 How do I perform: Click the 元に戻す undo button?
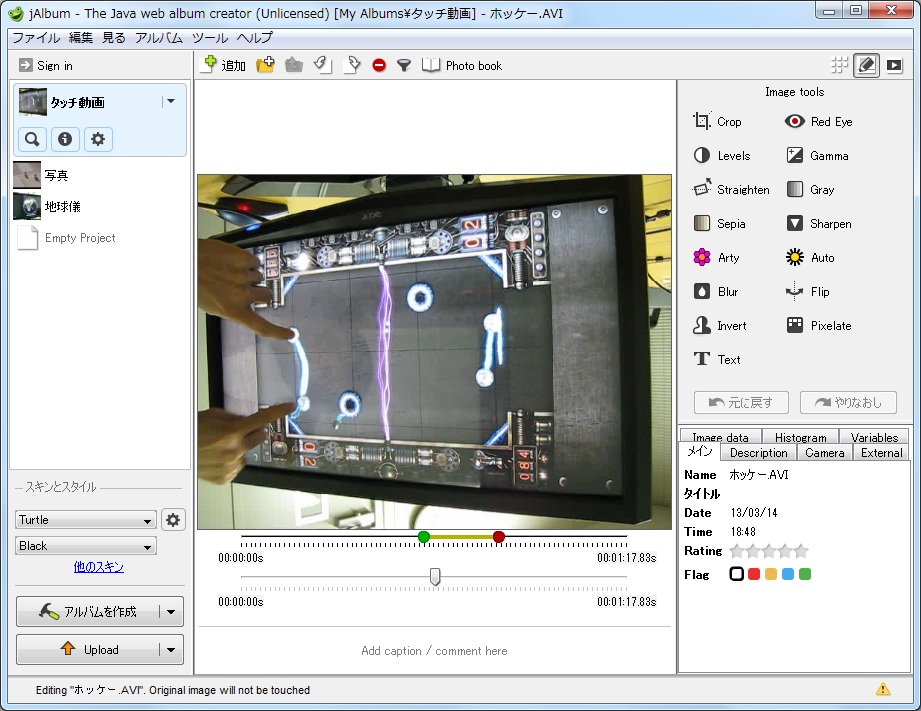(741, 403)
